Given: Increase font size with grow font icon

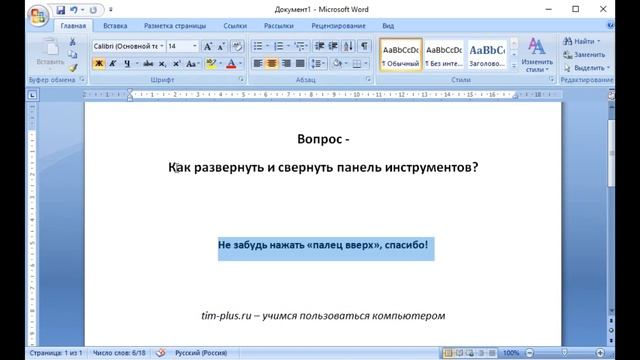Looking at the screenshot, I should click(x=208, y=46).
